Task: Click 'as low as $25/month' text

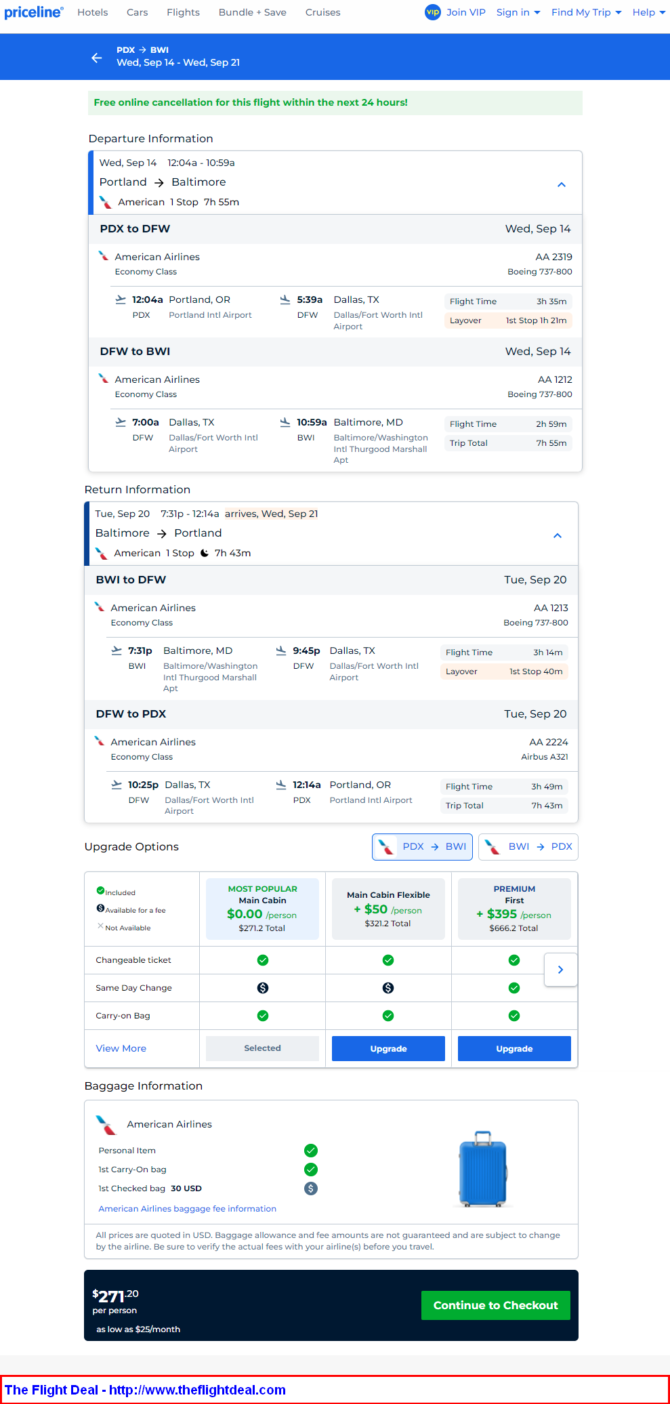Action: tap(138, 1329)
